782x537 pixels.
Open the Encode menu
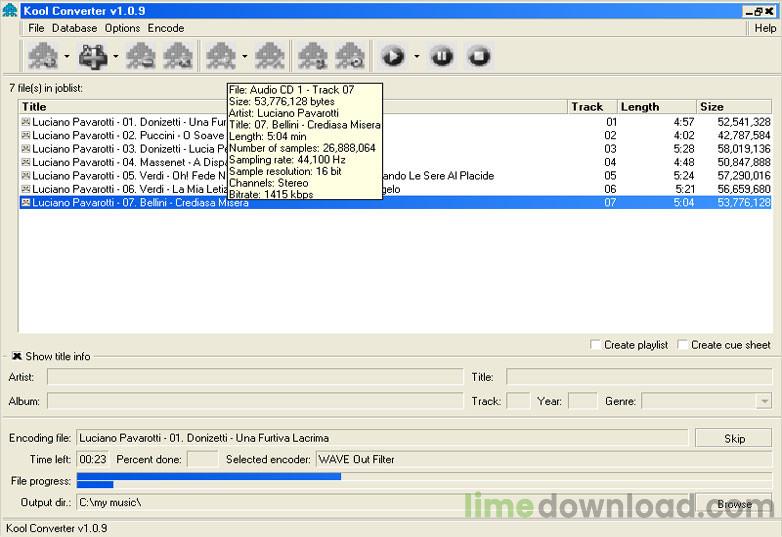point(166,28)
